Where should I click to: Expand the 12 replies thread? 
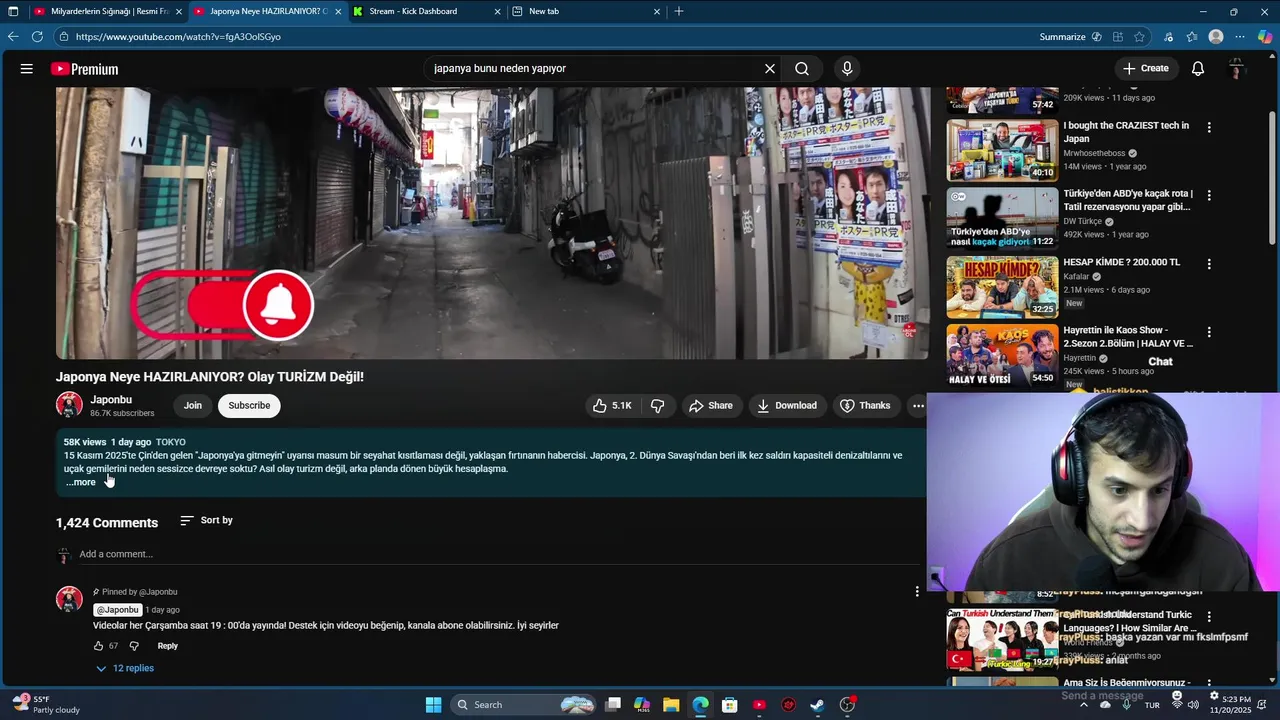click(125, 668)
